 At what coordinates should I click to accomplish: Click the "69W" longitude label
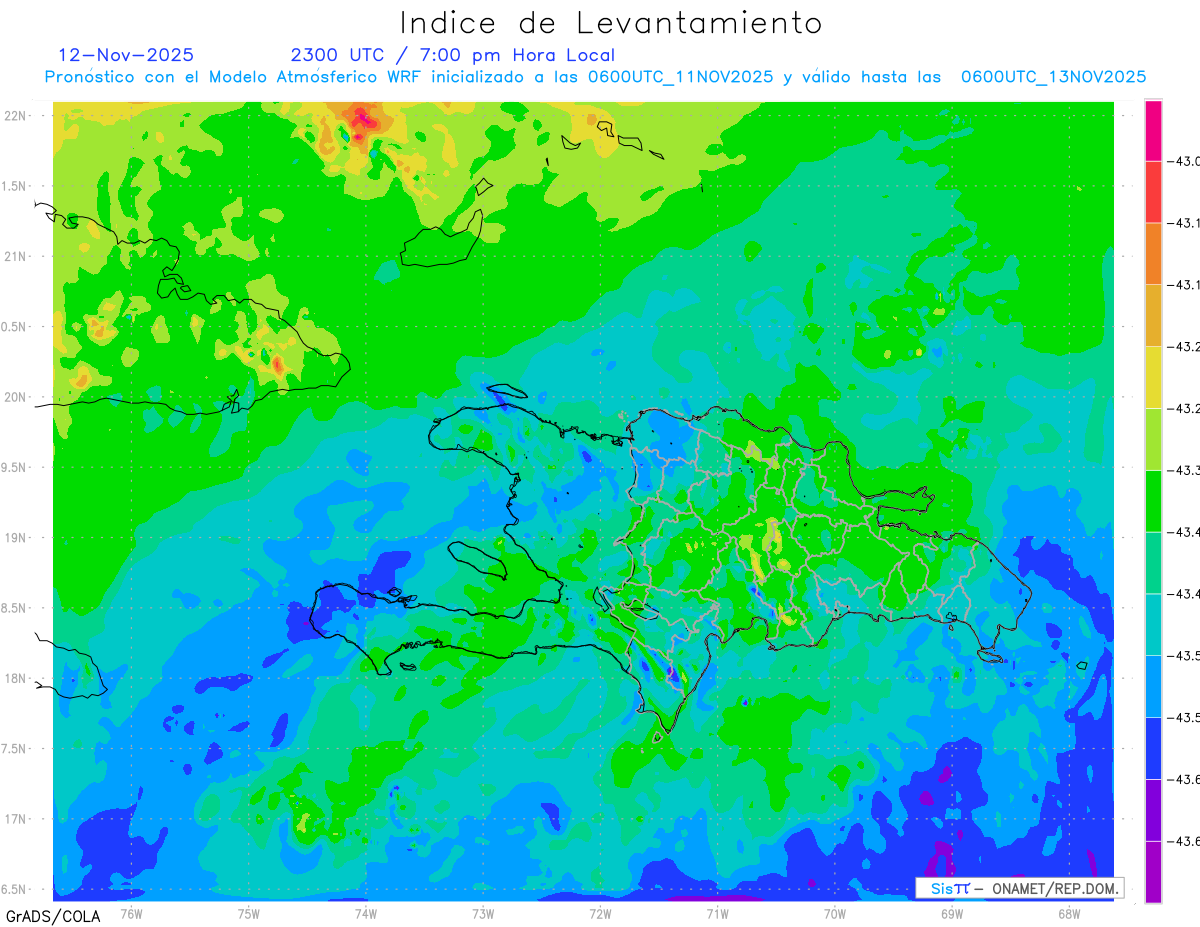pos(952,913)
